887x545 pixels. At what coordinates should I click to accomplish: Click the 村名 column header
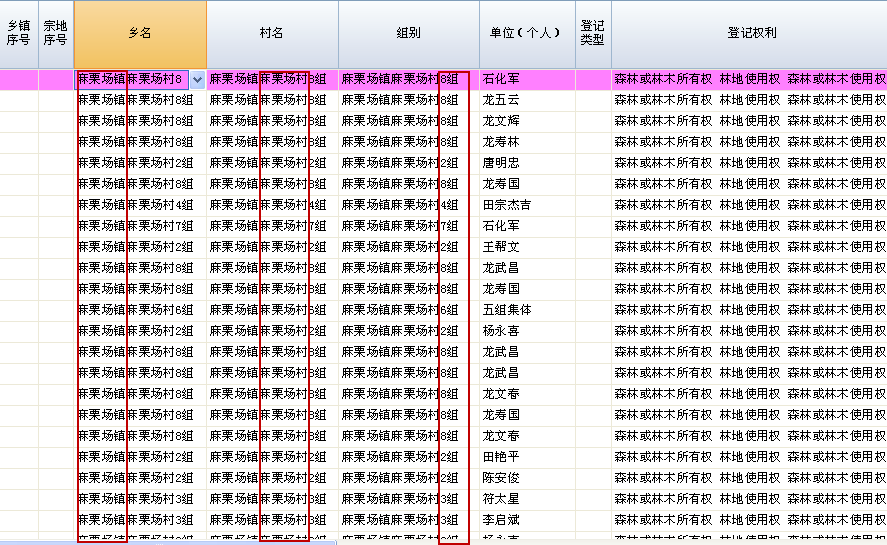[272, 34]
